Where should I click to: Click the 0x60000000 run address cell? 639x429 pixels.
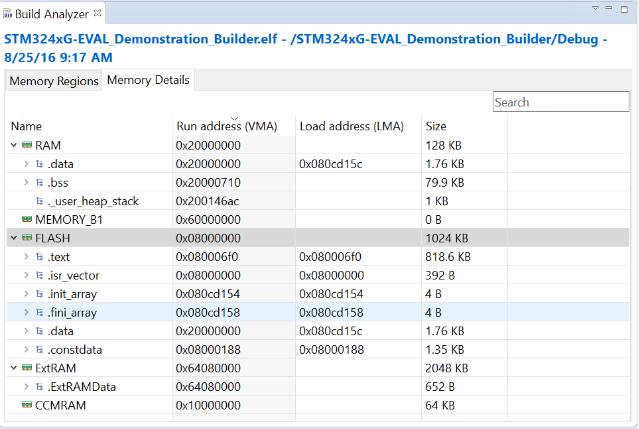[x=208, y=220]
